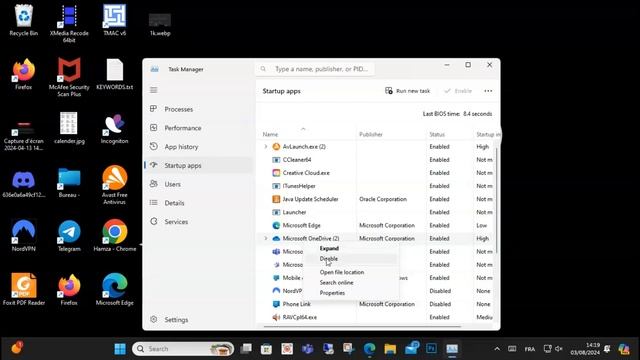Click the vertical scrollbar in startup list
Viewport: 640px width, 360px height.
coord(497,200)
